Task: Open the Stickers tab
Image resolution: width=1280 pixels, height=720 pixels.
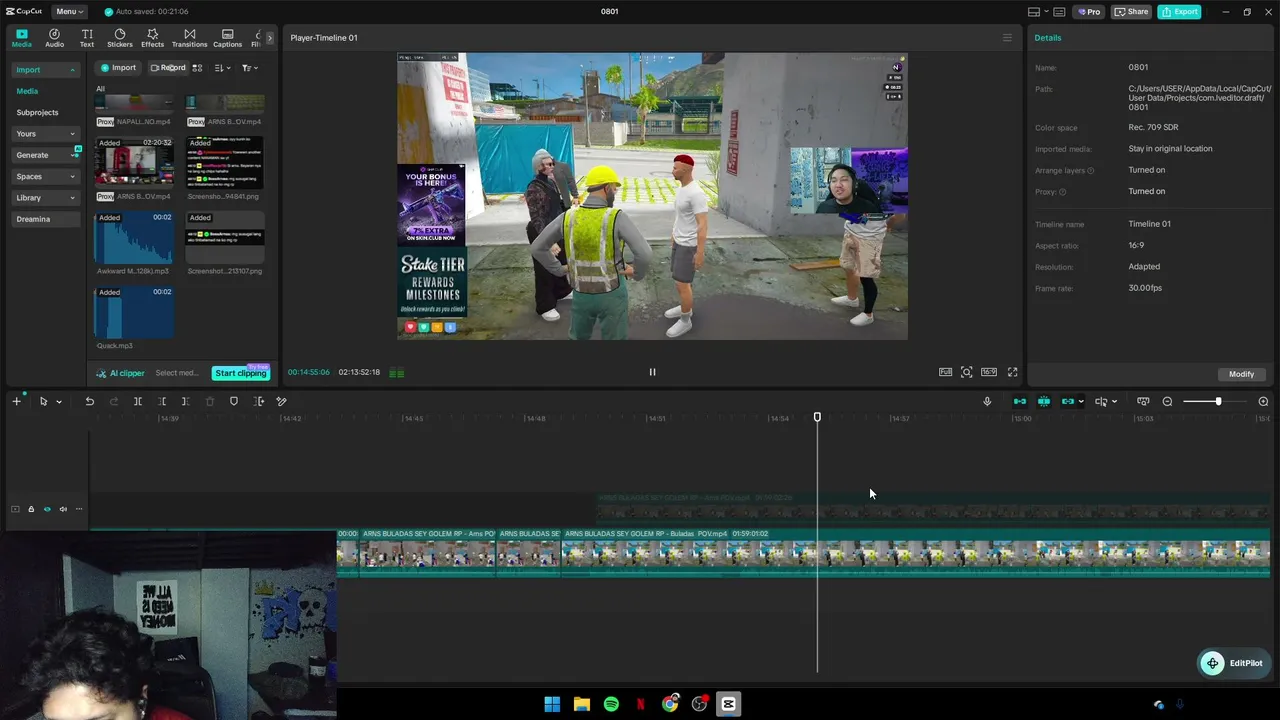Action: click(120, 38)
